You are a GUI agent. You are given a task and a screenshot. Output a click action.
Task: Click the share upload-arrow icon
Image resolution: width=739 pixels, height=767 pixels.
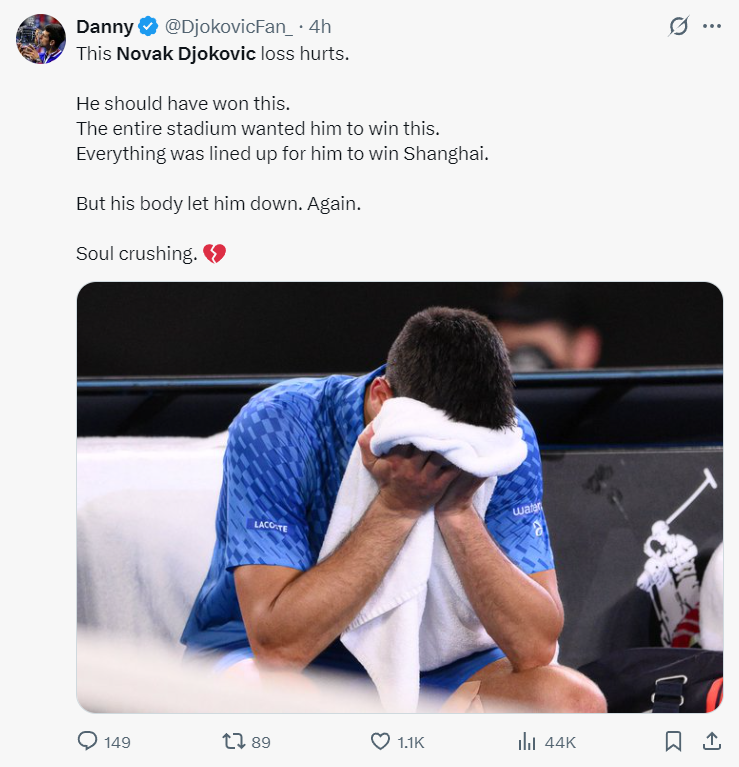[x=712, y=741]
